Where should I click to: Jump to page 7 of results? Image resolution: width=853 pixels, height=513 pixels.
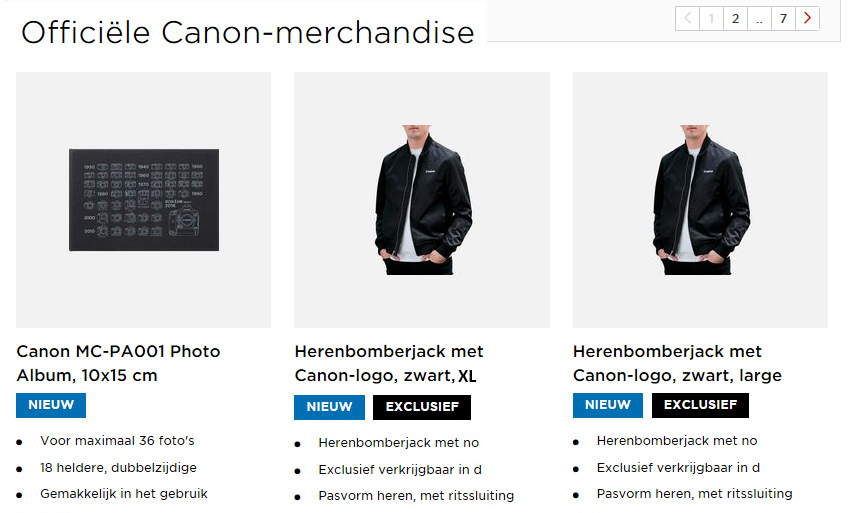pyautogui.click(x=783, y=18)
